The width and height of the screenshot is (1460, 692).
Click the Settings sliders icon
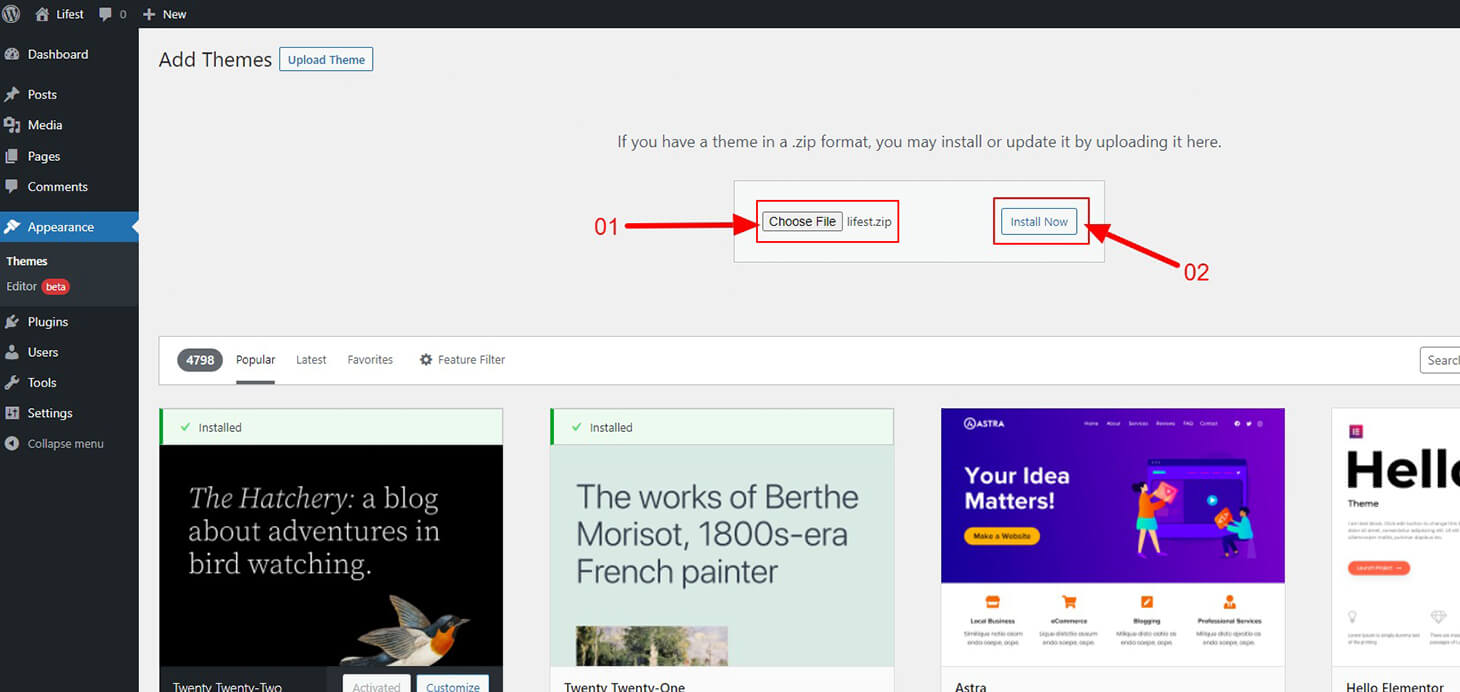(x=12, y=413)
